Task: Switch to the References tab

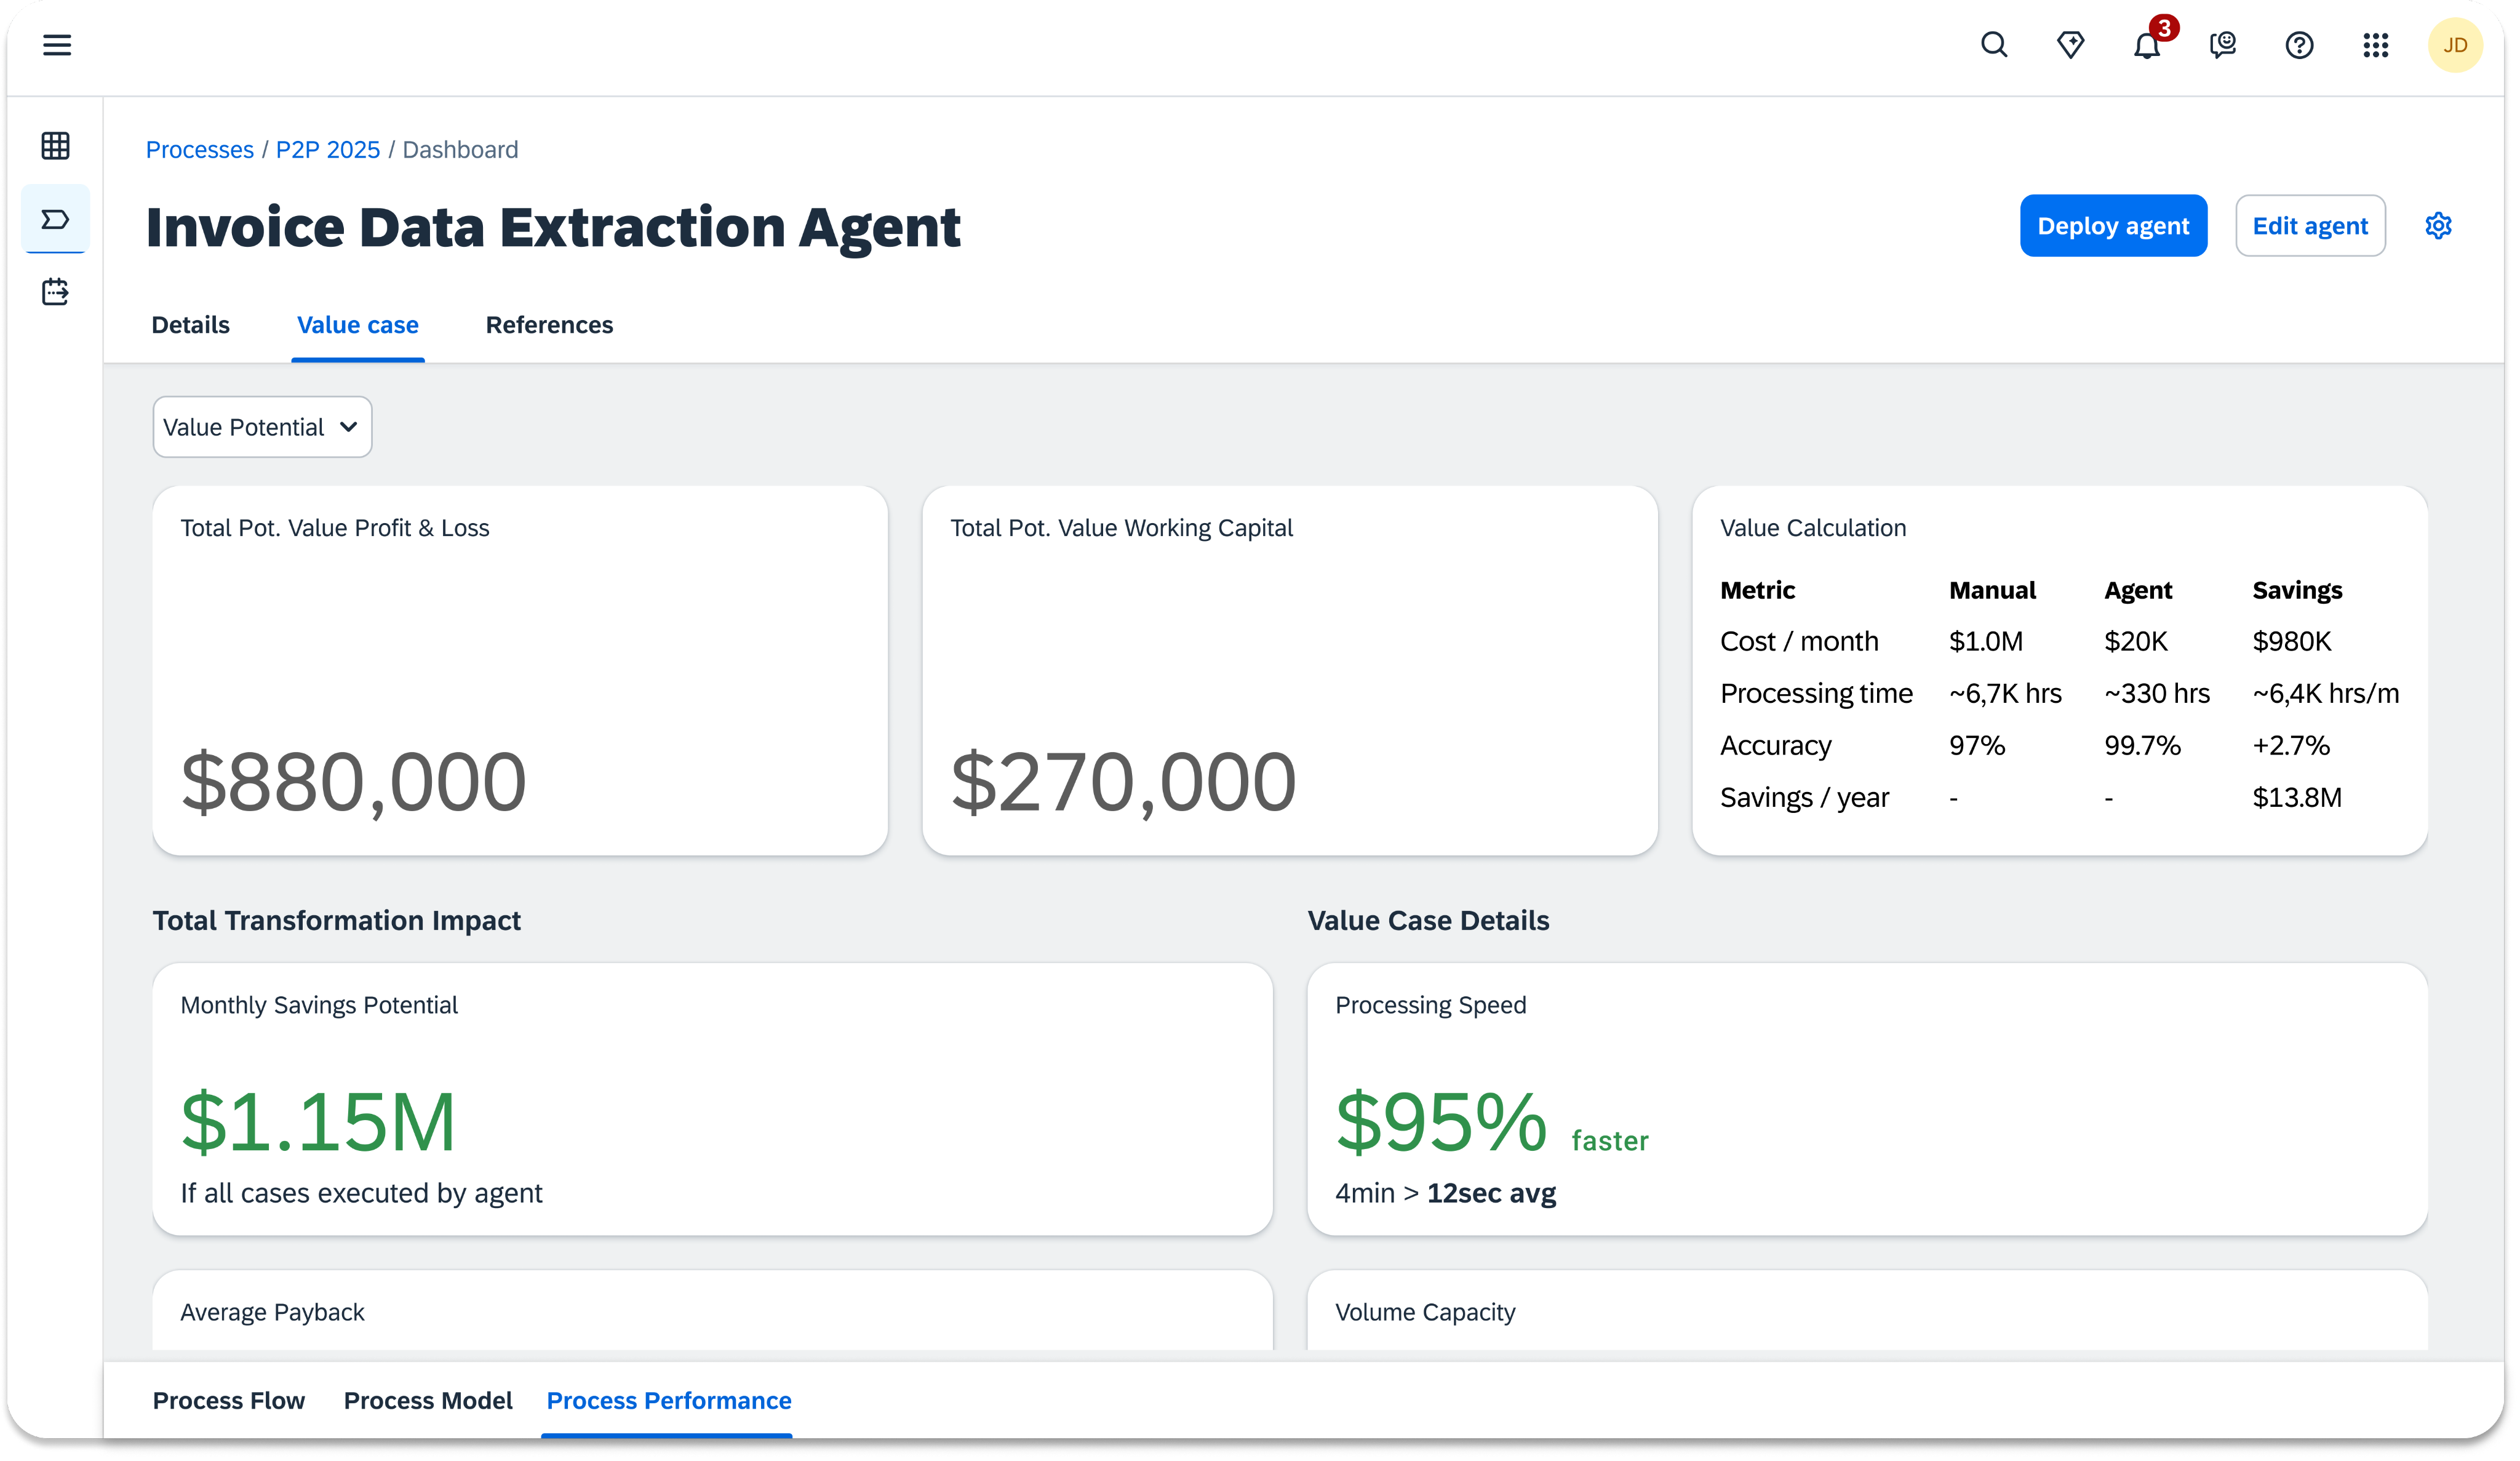Action: tap(549, 325)
